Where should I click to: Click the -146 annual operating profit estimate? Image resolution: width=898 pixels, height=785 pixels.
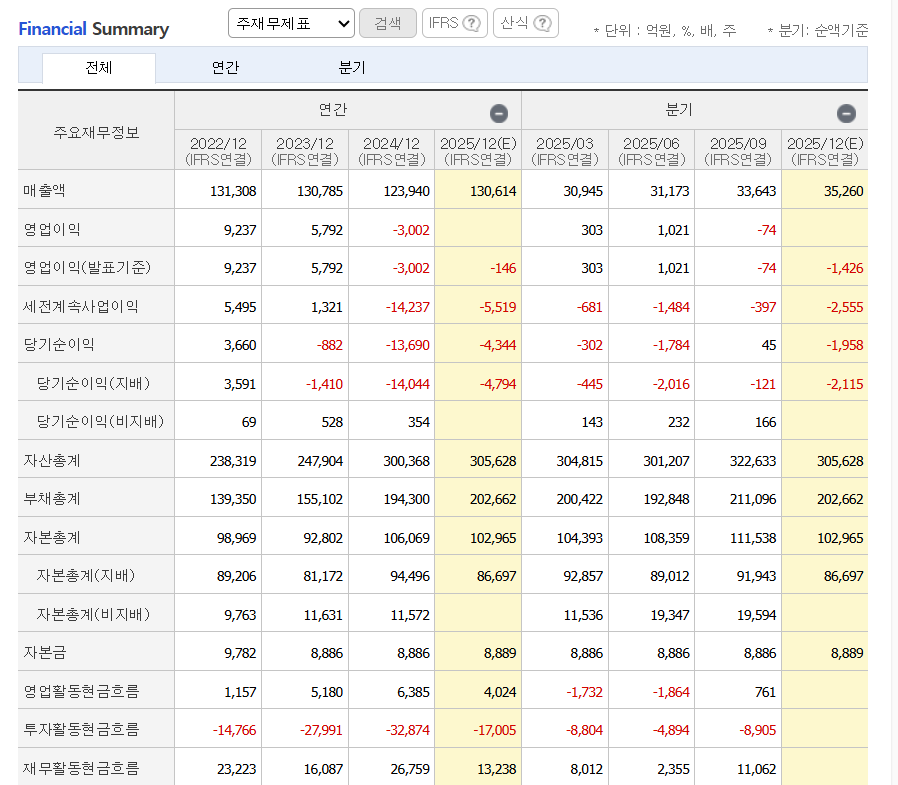[x=503, y=269]
